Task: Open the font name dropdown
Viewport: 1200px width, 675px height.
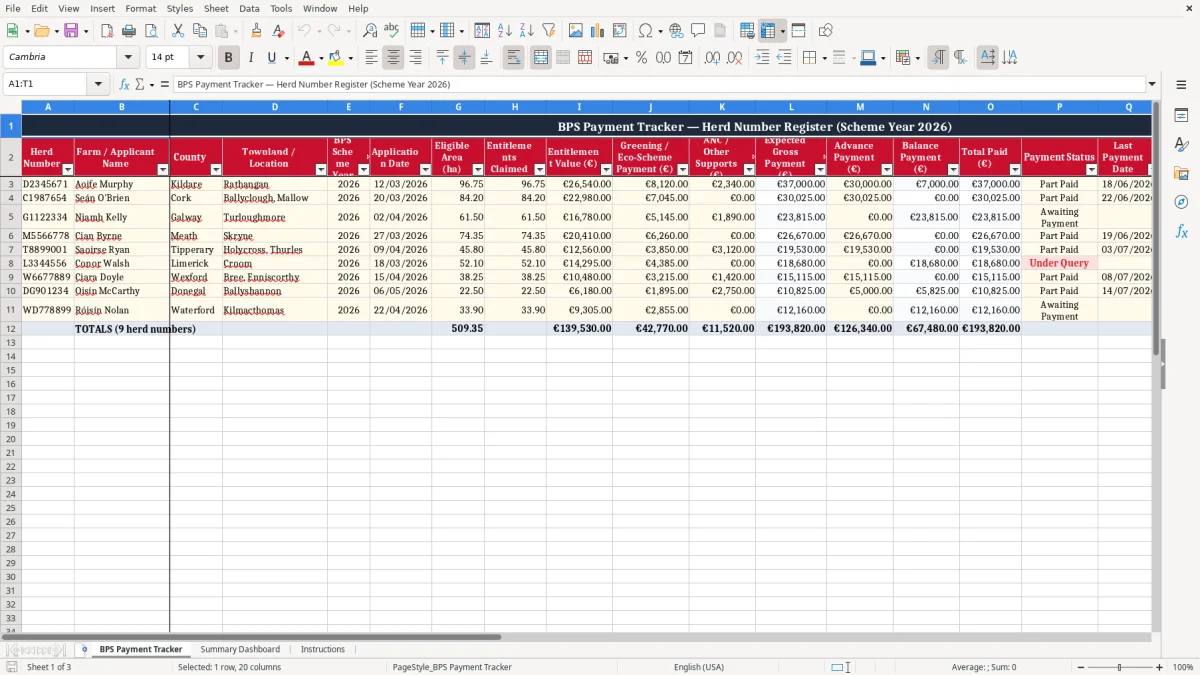Action: 128,58
